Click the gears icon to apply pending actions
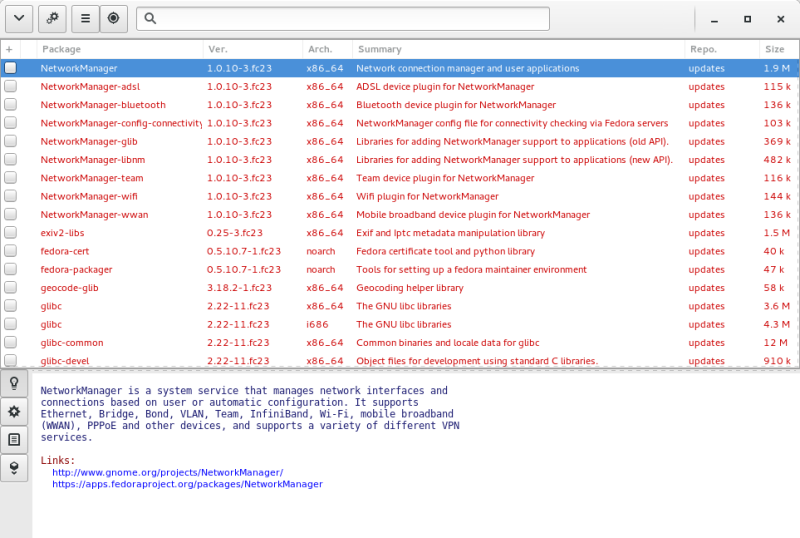Viewport: 800px width, 538px height. coord(52,19)
